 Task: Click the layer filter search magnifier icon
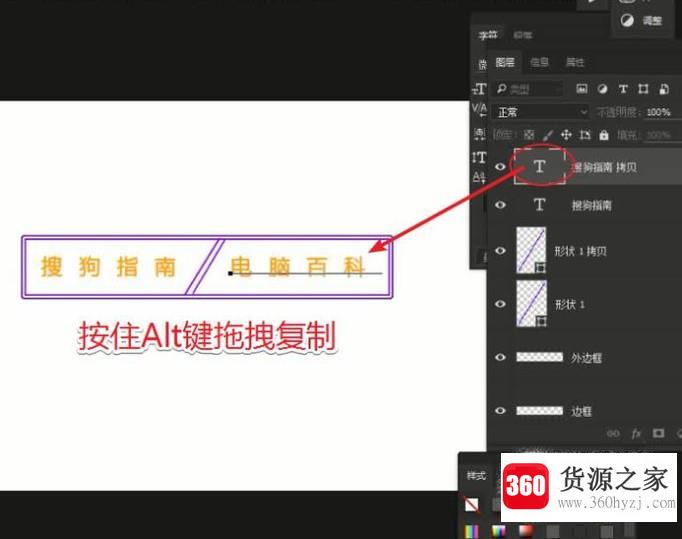(x=501, y=89)
